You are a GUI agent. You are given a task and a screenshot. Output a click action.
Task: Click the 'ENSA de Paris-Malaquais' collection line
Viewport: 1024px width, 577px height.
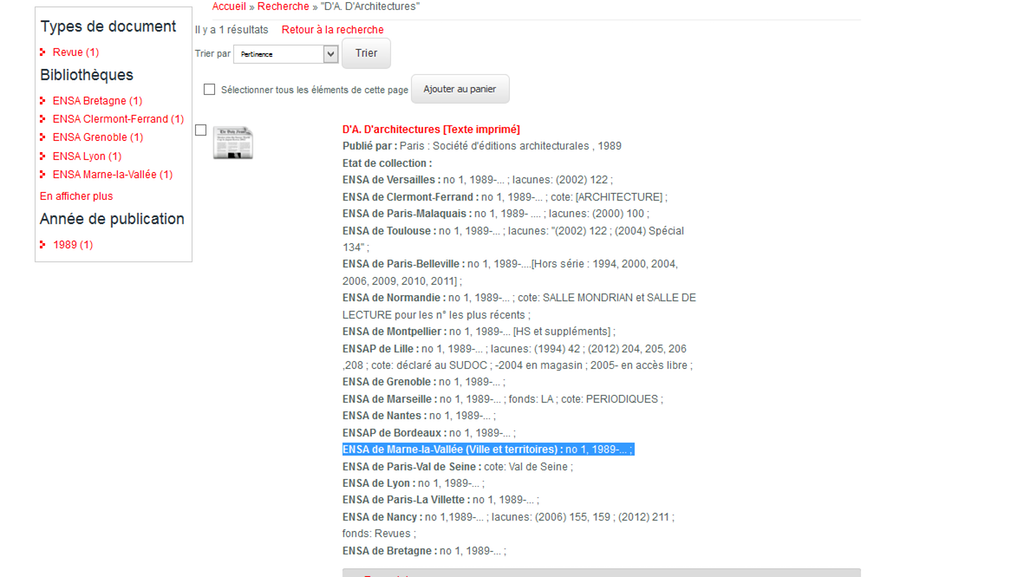496,213
